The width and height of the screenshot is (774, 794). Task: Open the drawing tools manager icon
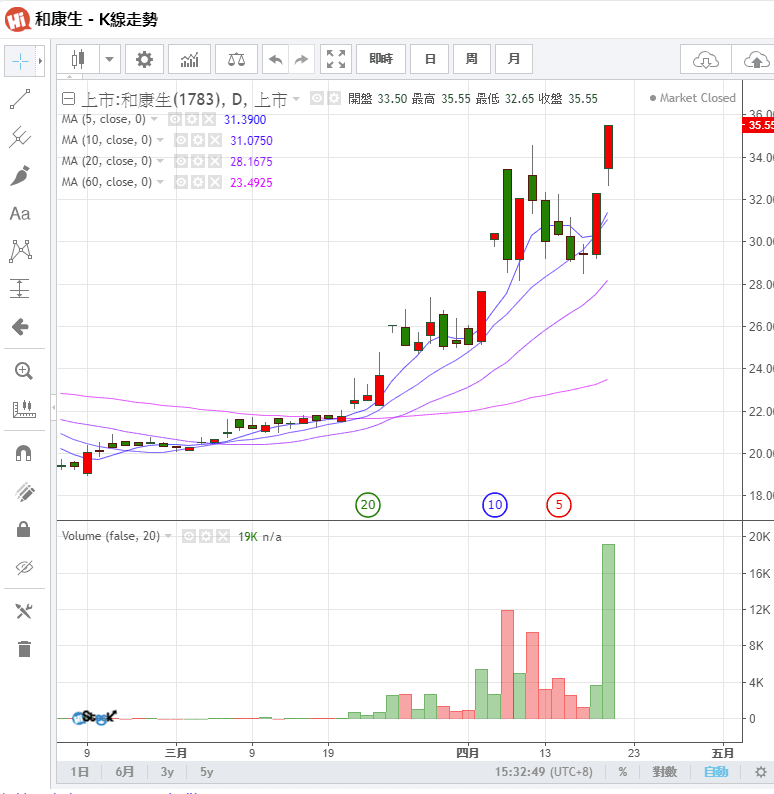[23, 611]
